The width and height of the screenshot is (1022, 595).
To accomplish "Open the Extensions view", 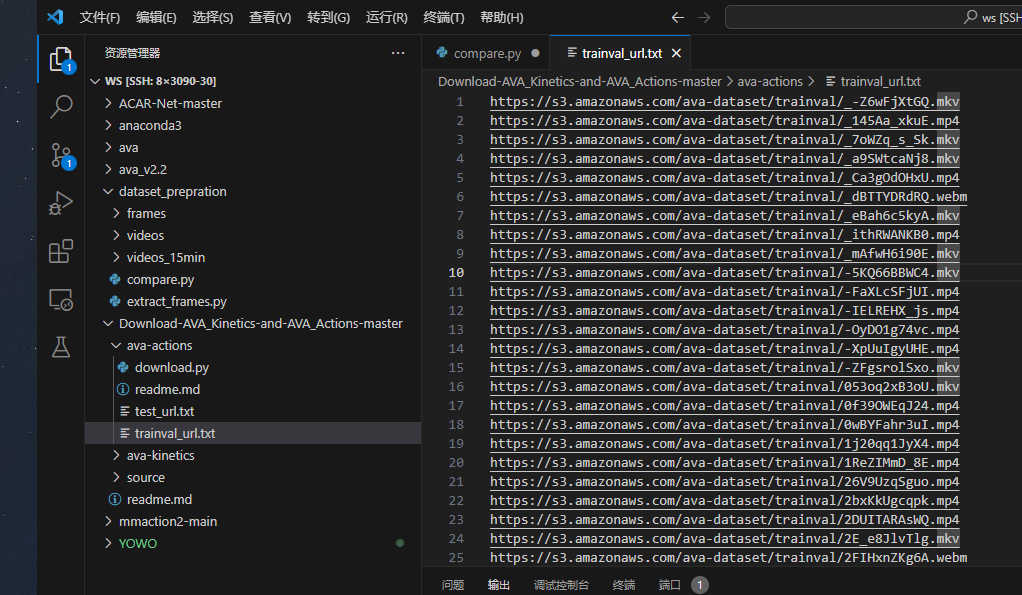I will [60, 251].
